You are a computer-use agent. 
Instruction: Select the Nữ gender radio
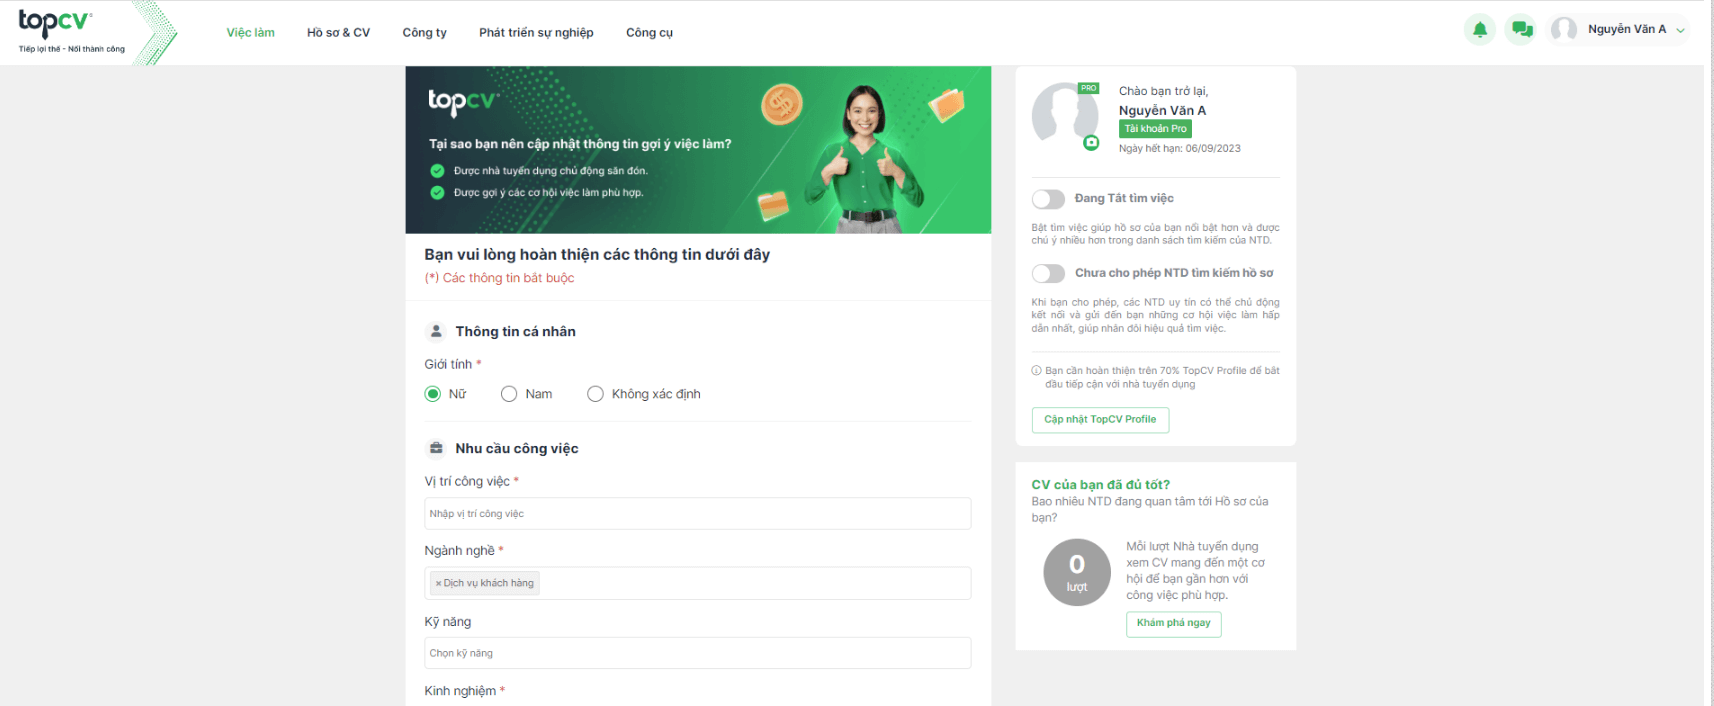(433, 394)
